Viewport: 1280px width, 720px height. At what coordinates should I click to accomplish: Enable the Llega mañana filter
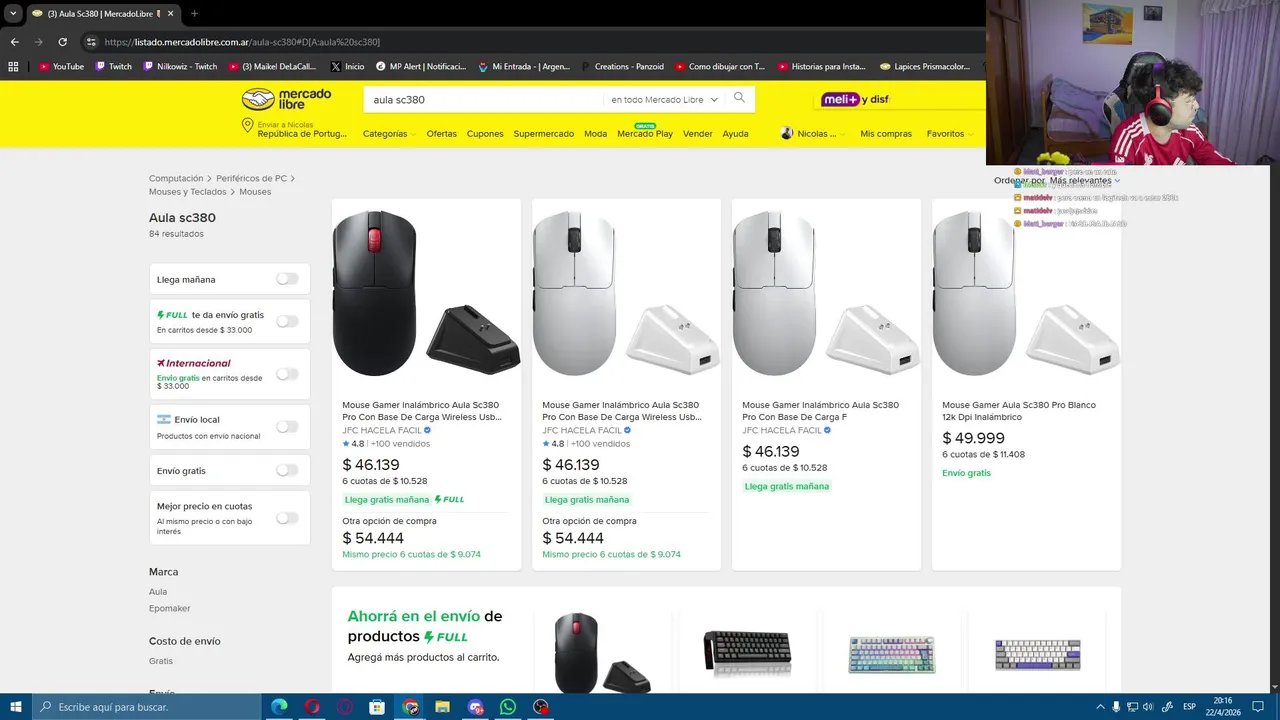[x=287, y=279]
